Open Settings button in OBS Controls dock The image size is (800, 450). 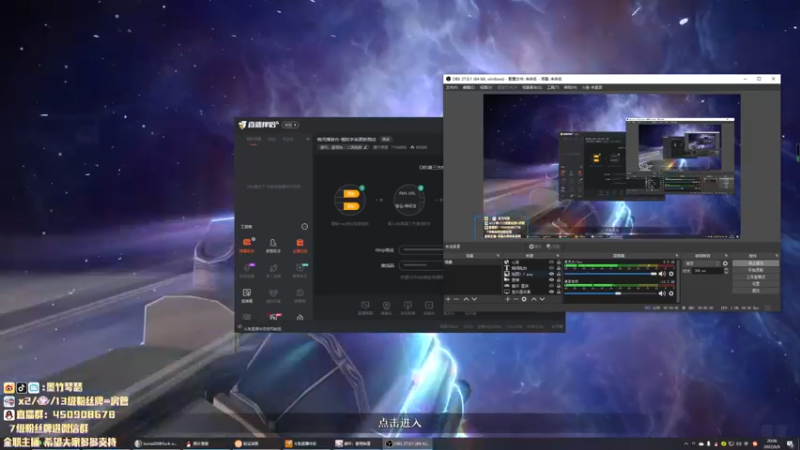pyautogui.click(x=756, y=284)
